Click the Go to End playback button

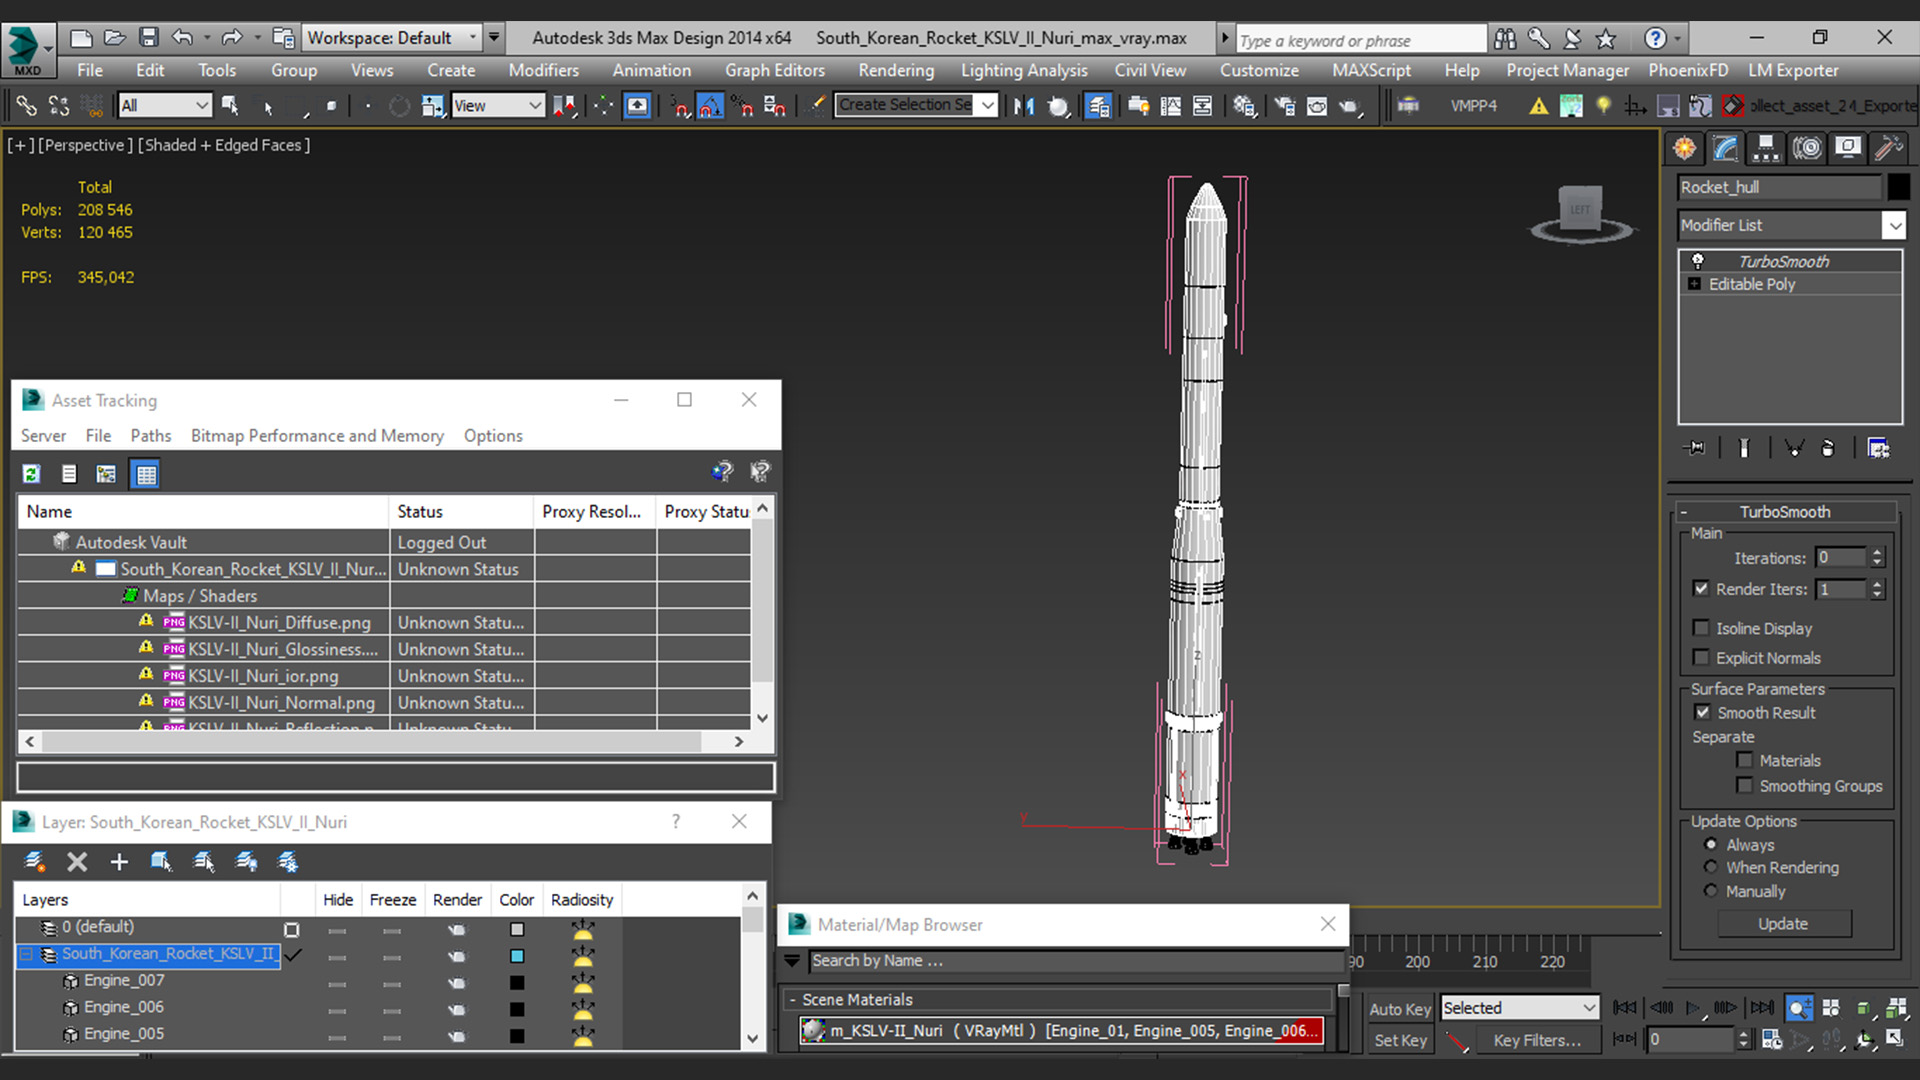[1762, 1008]
